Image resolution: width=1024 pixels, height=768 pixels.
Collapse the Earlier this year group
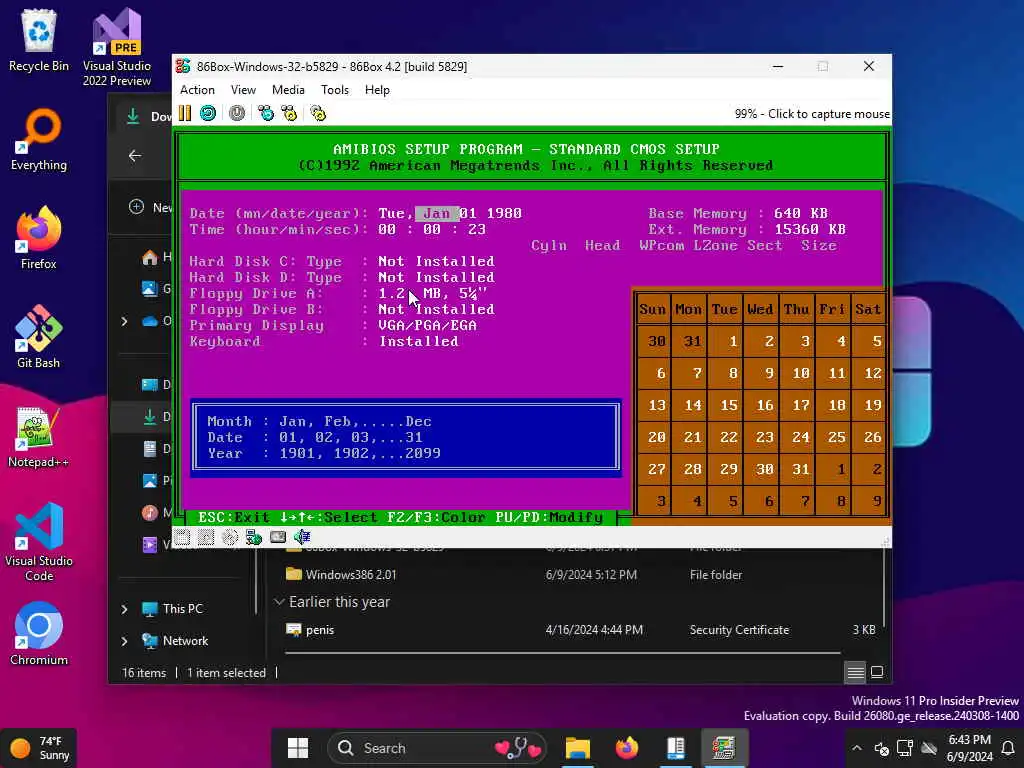tap(279, 601)
